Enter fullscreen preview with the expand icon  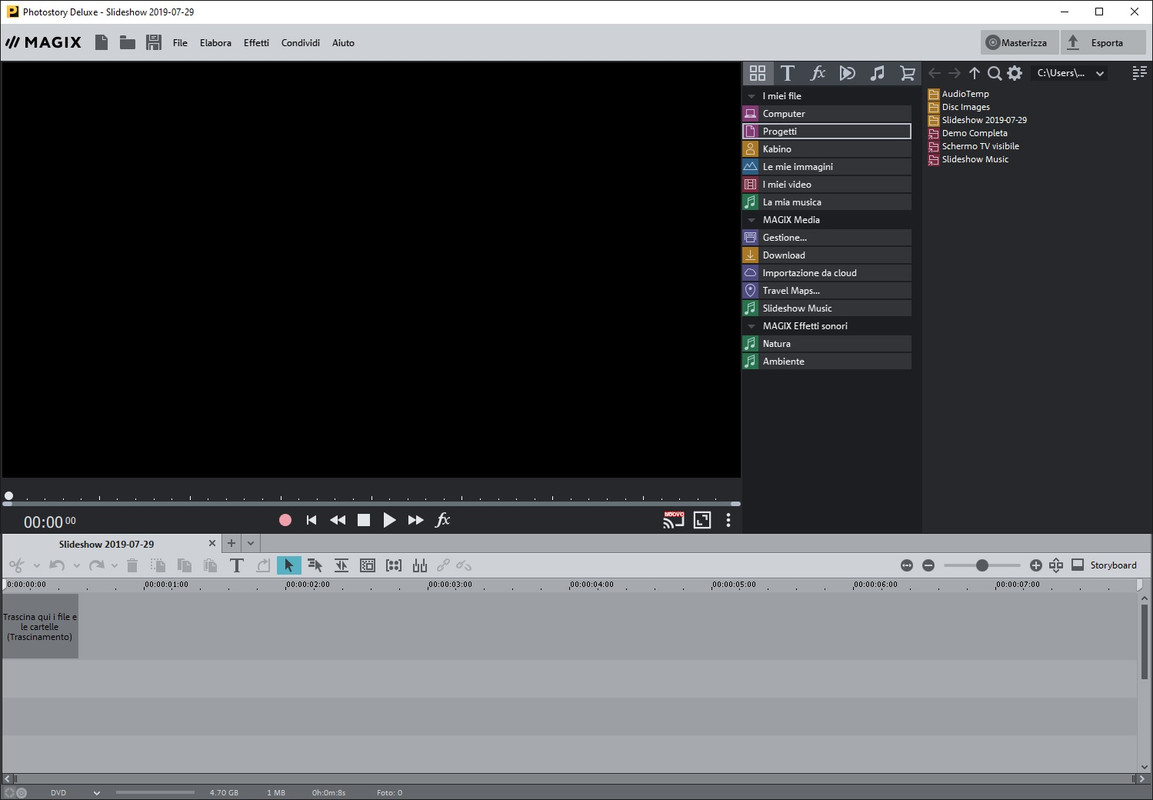[x=702, y=520]
